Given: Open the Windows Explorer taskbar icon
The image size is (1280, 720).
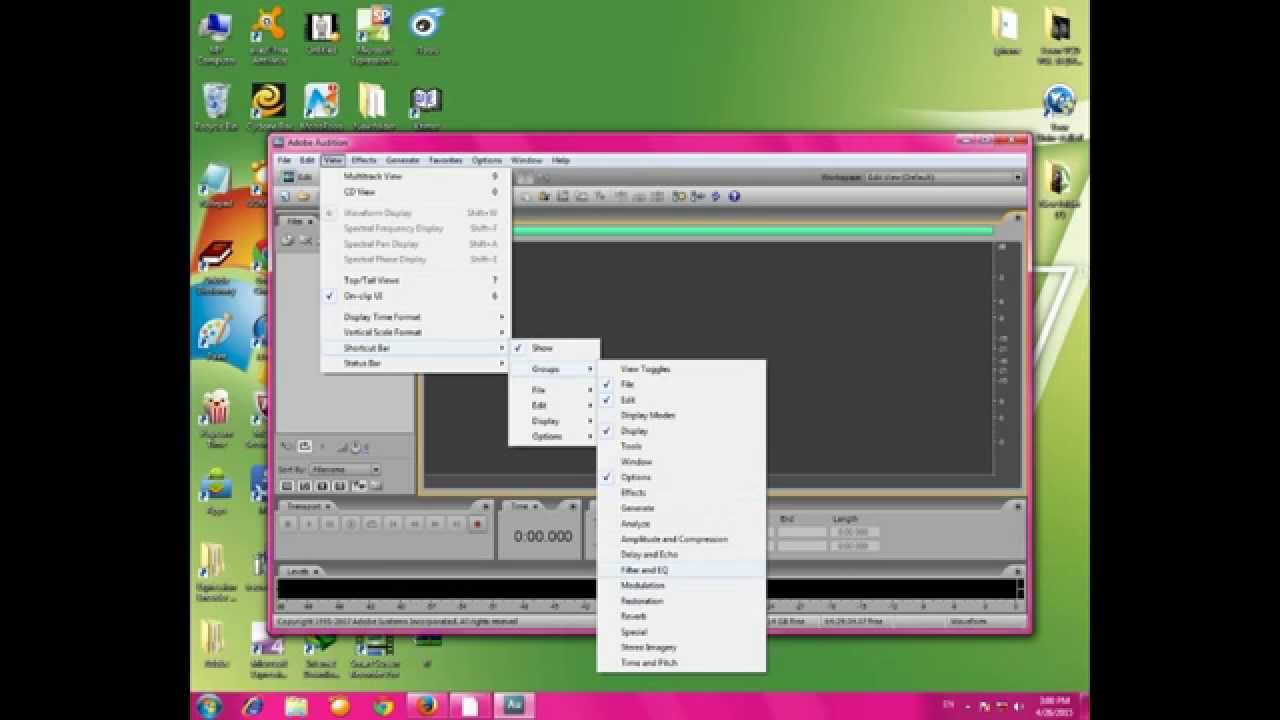Looking at the screenshot, I should click(297, 705).
